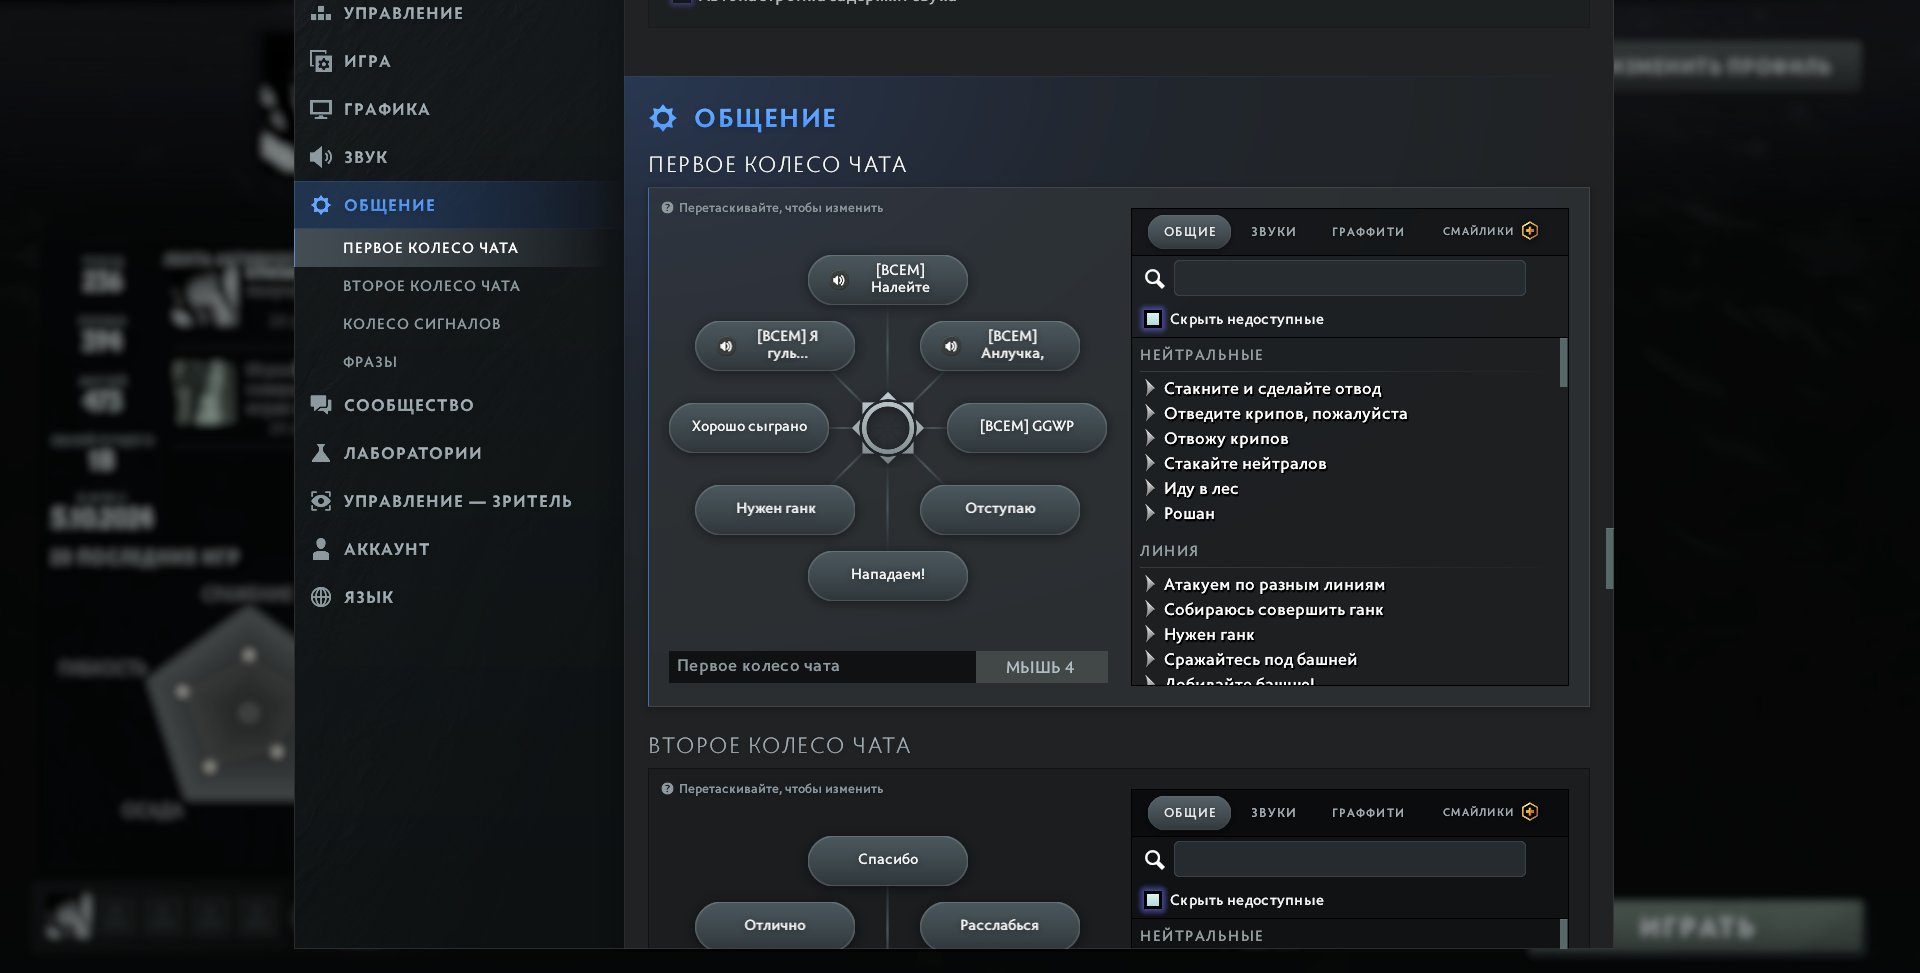Click the Sound speaker icon in sidebar

pyautogui.click(x=321, y=157)
